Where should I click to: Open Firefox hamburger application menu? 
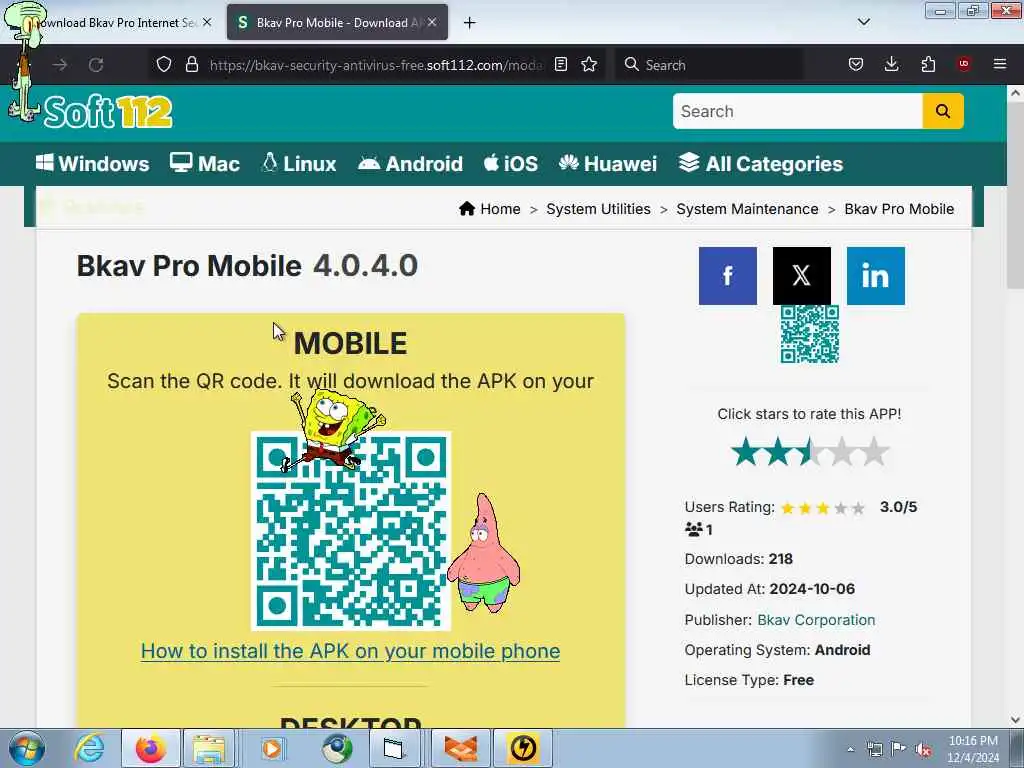tap(1000, 64)
